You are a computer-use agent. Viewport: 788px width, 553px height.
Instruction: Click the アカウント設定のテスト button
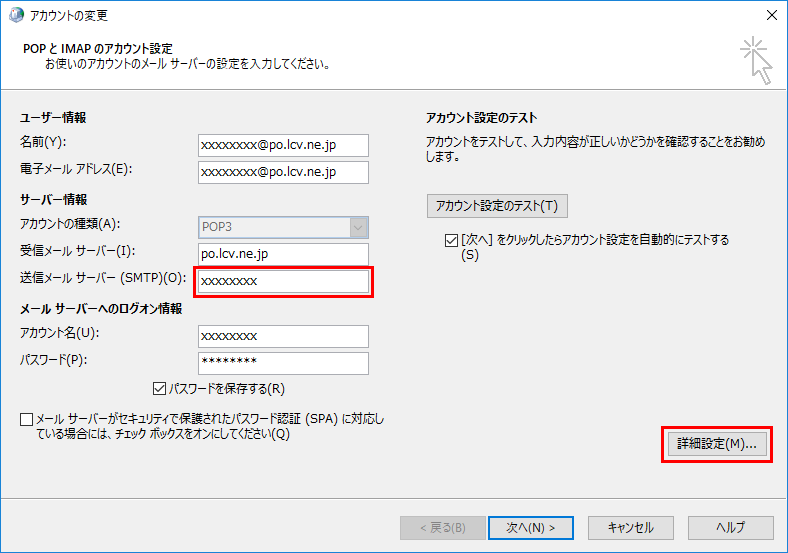tap(497, 206)
